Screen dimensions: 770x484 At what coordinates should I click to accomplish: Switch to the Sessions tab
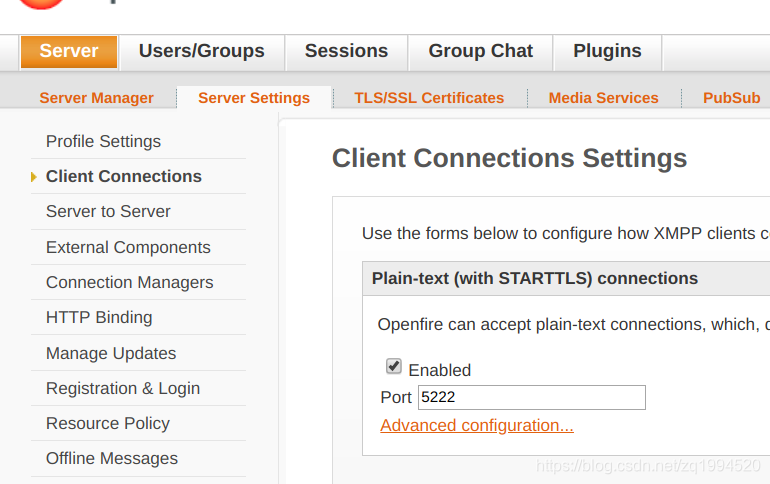click(346, 52)
